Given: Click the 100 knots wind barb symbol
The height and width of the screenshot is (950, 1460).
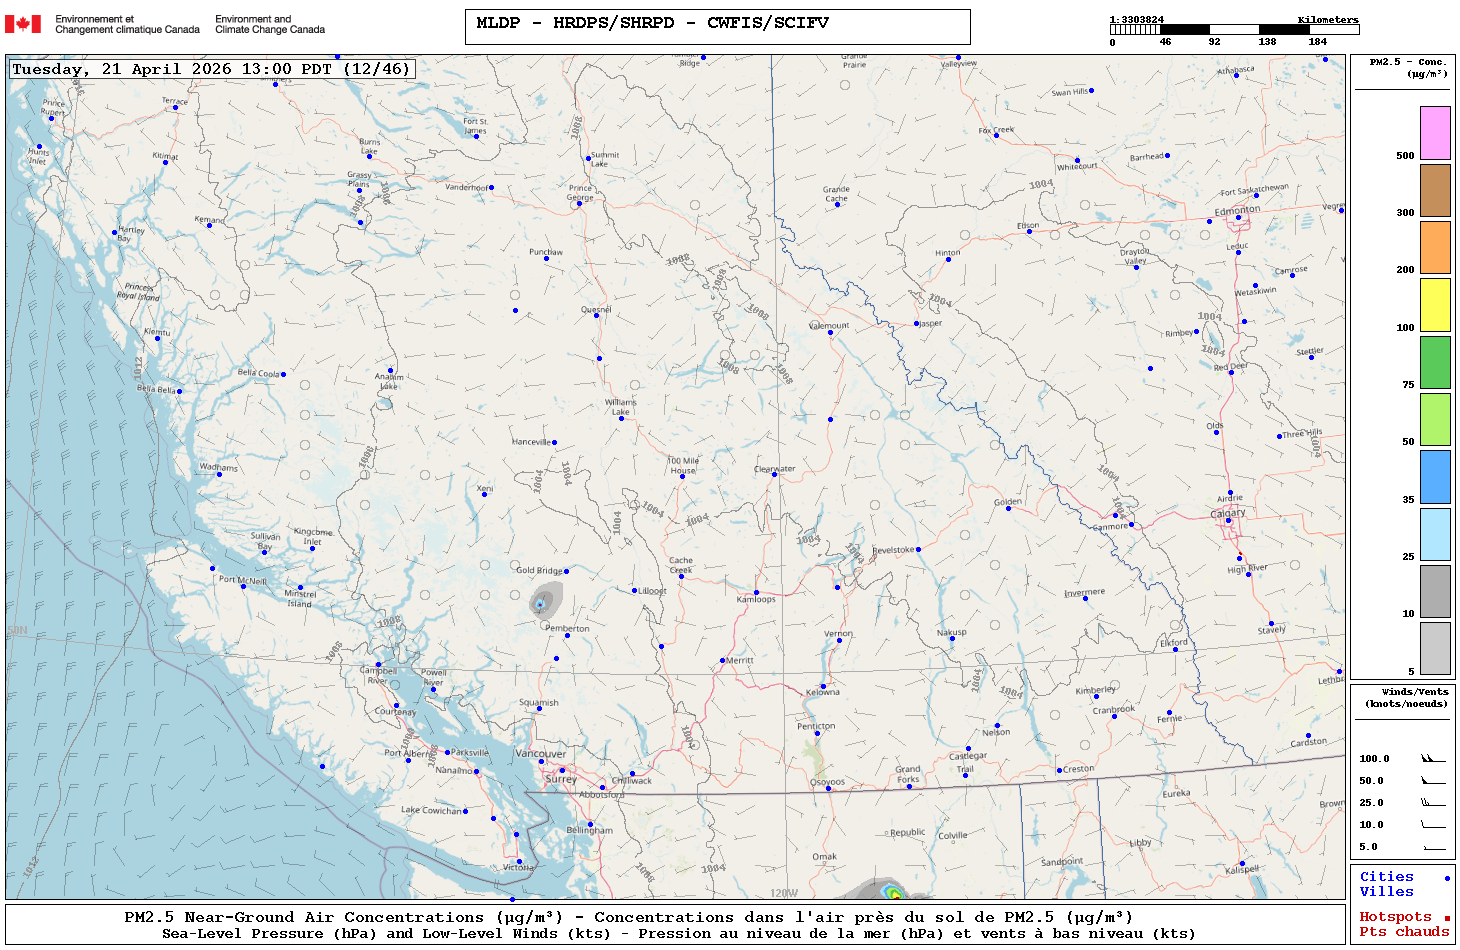Looking at the screenshot, I should tap(1433, 759).
